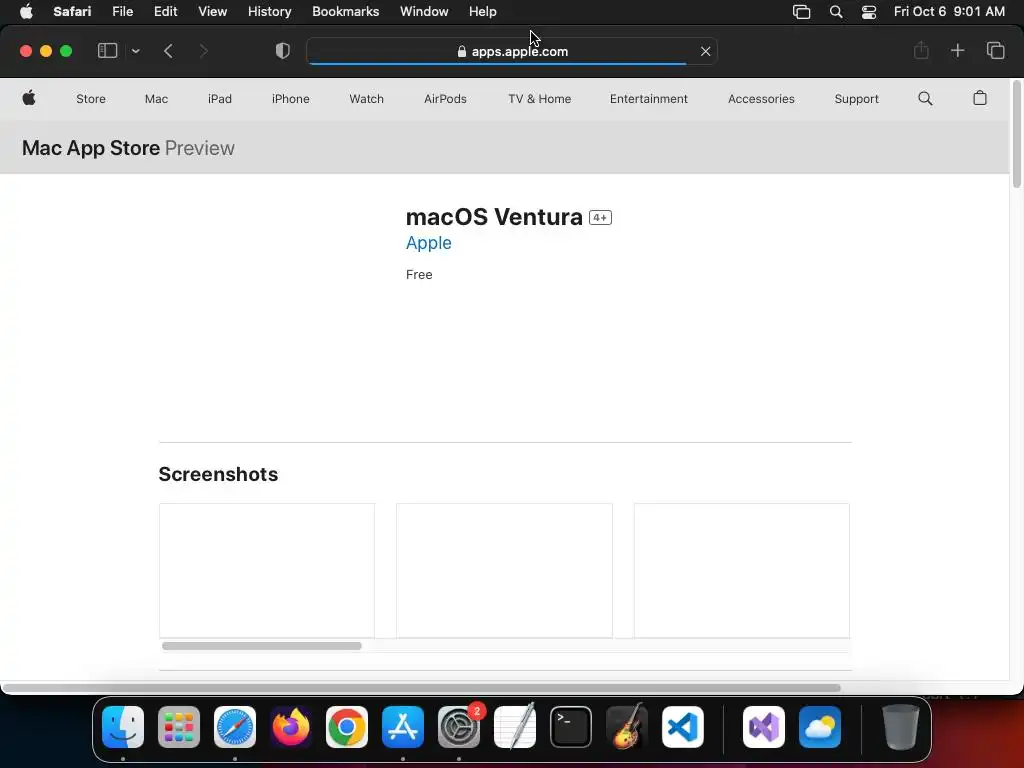Open the Bookmarks menu
1024x768 pixels.
point(345,12)
